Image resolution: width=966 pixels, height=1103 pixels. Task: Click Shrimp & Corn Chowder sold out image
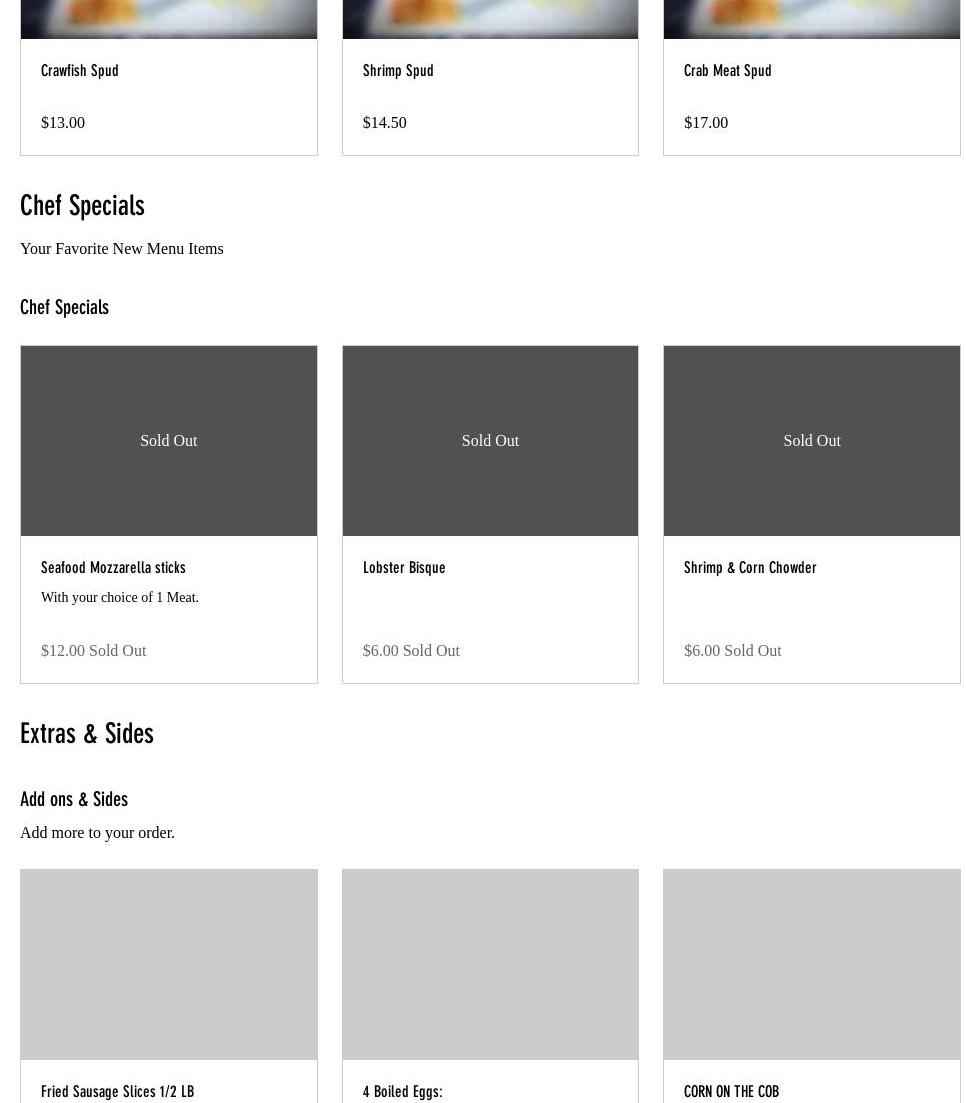coord(811,441)
